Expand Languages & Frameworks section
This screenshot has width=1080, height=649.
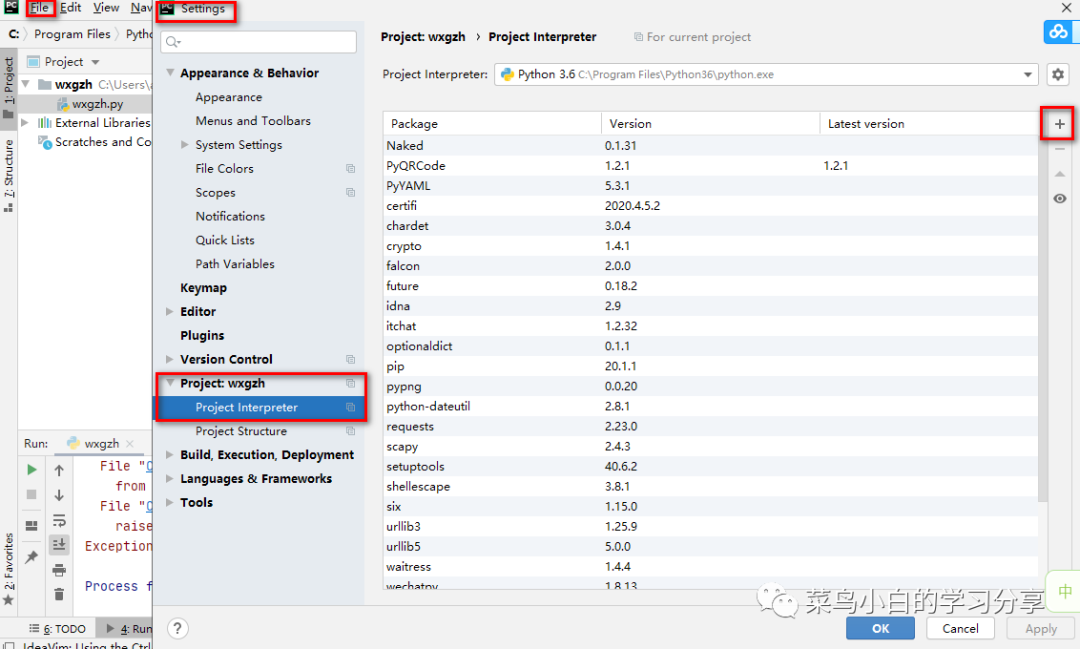click(x=169, y=479)
